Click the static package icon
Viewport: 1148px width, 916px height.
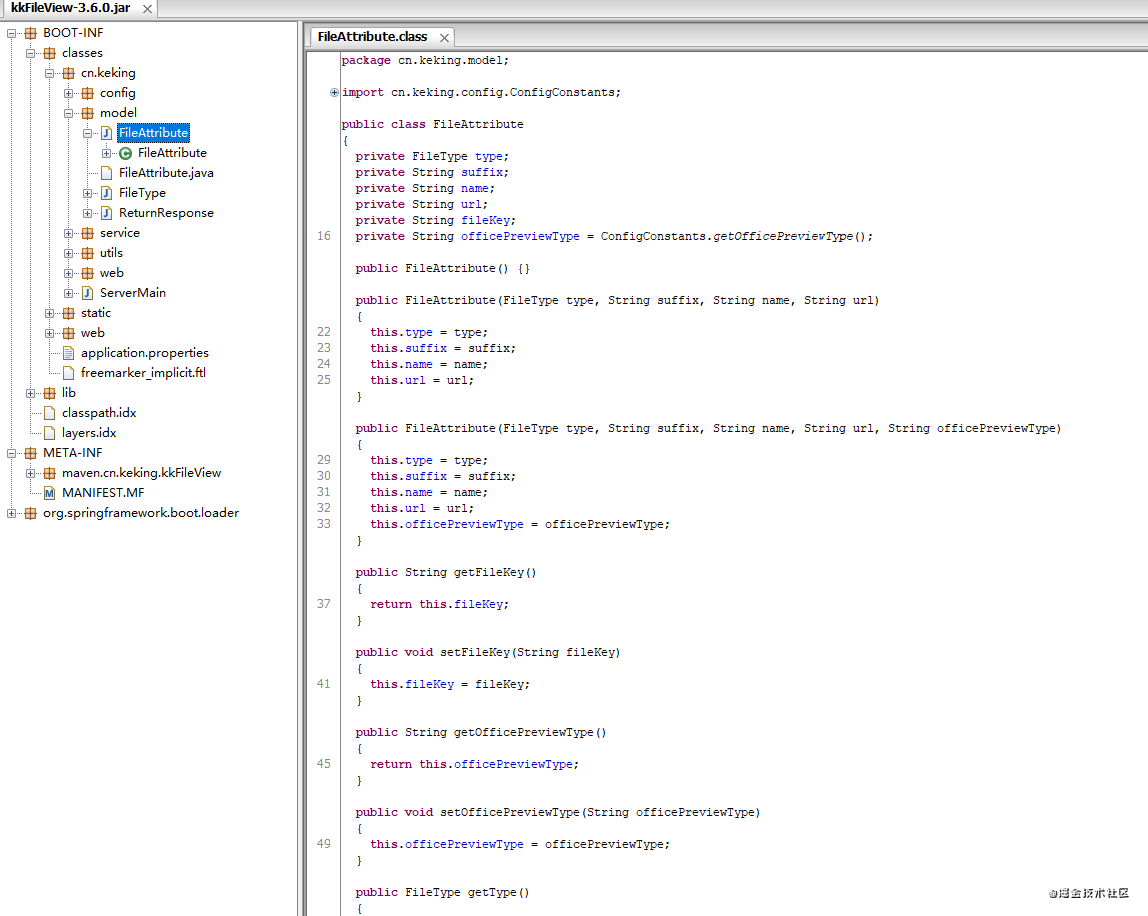[69, 313]
